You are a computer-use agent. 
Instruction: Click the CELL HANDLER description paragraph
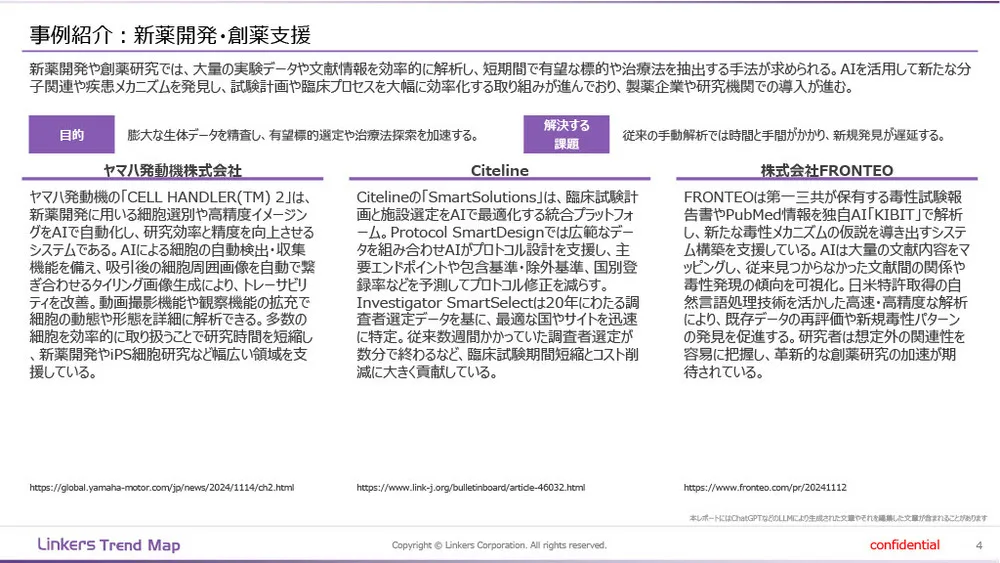(x=172, y=285)
